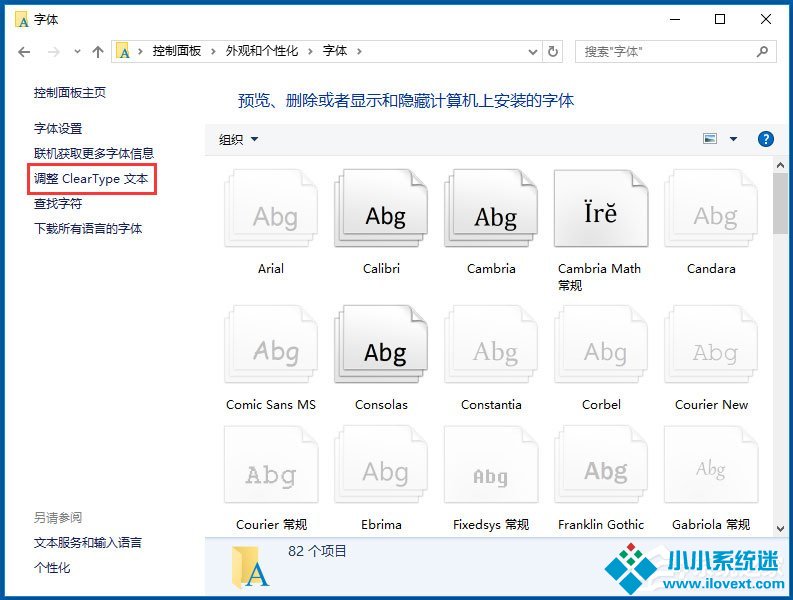793x600 pixels.
Task: Select the Calibri font icon
Action: click(x=381, y=208)
